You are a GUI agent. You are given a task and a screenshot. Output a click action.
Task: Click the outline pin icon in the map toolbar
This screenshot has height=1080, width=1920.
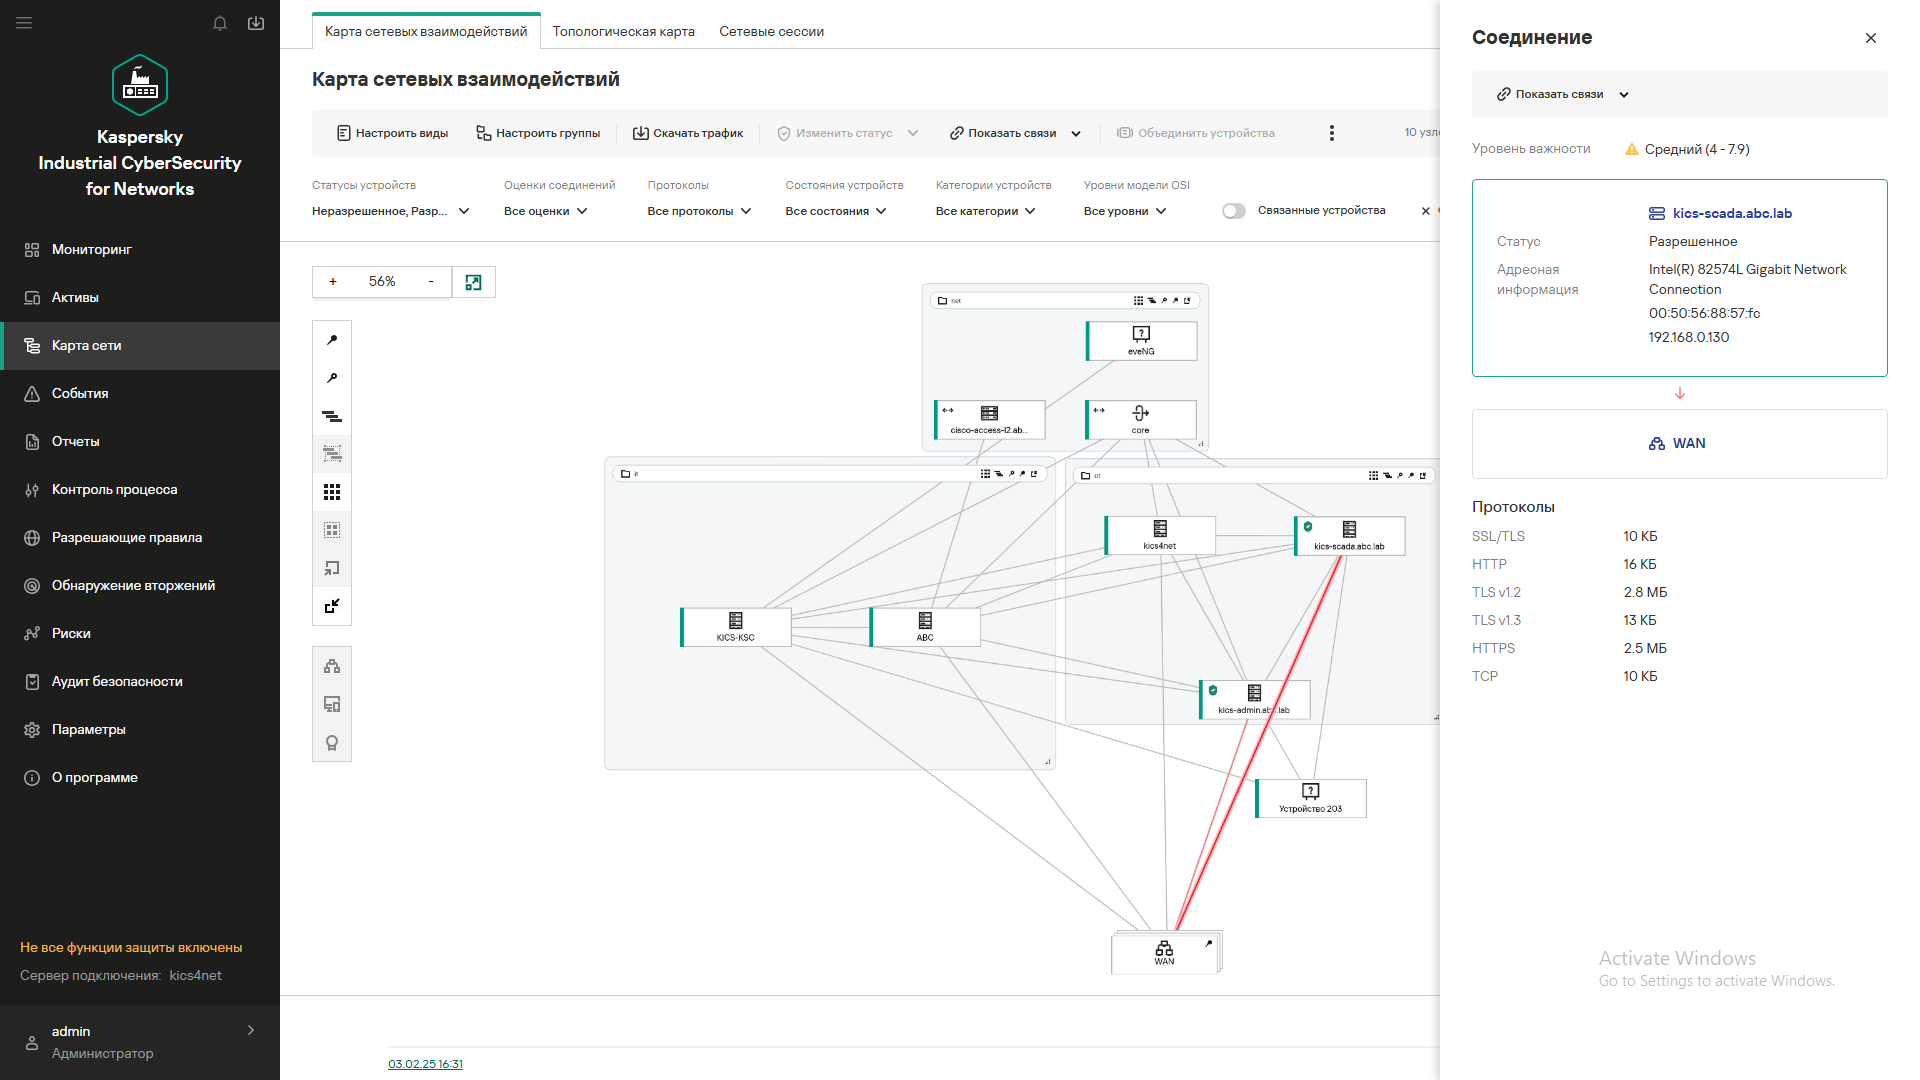(332, 378)
